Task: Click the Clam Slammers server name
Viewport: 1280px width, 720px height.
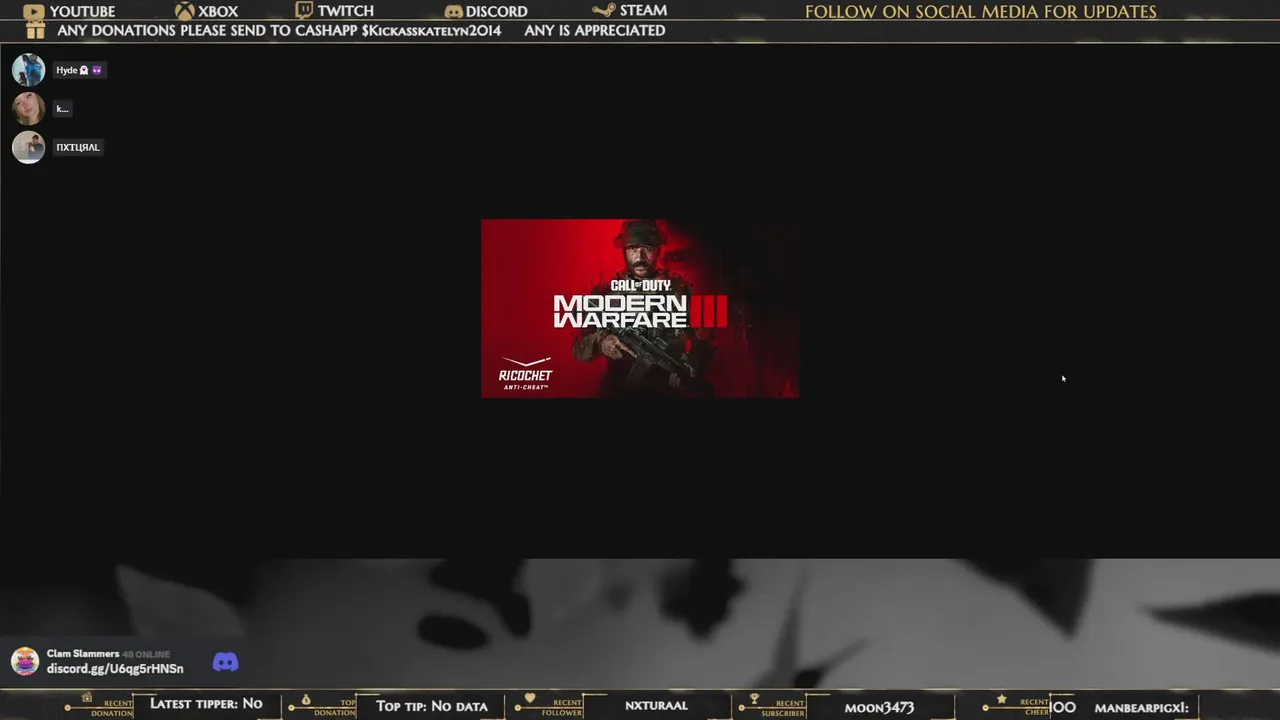Action: [83, 654]
